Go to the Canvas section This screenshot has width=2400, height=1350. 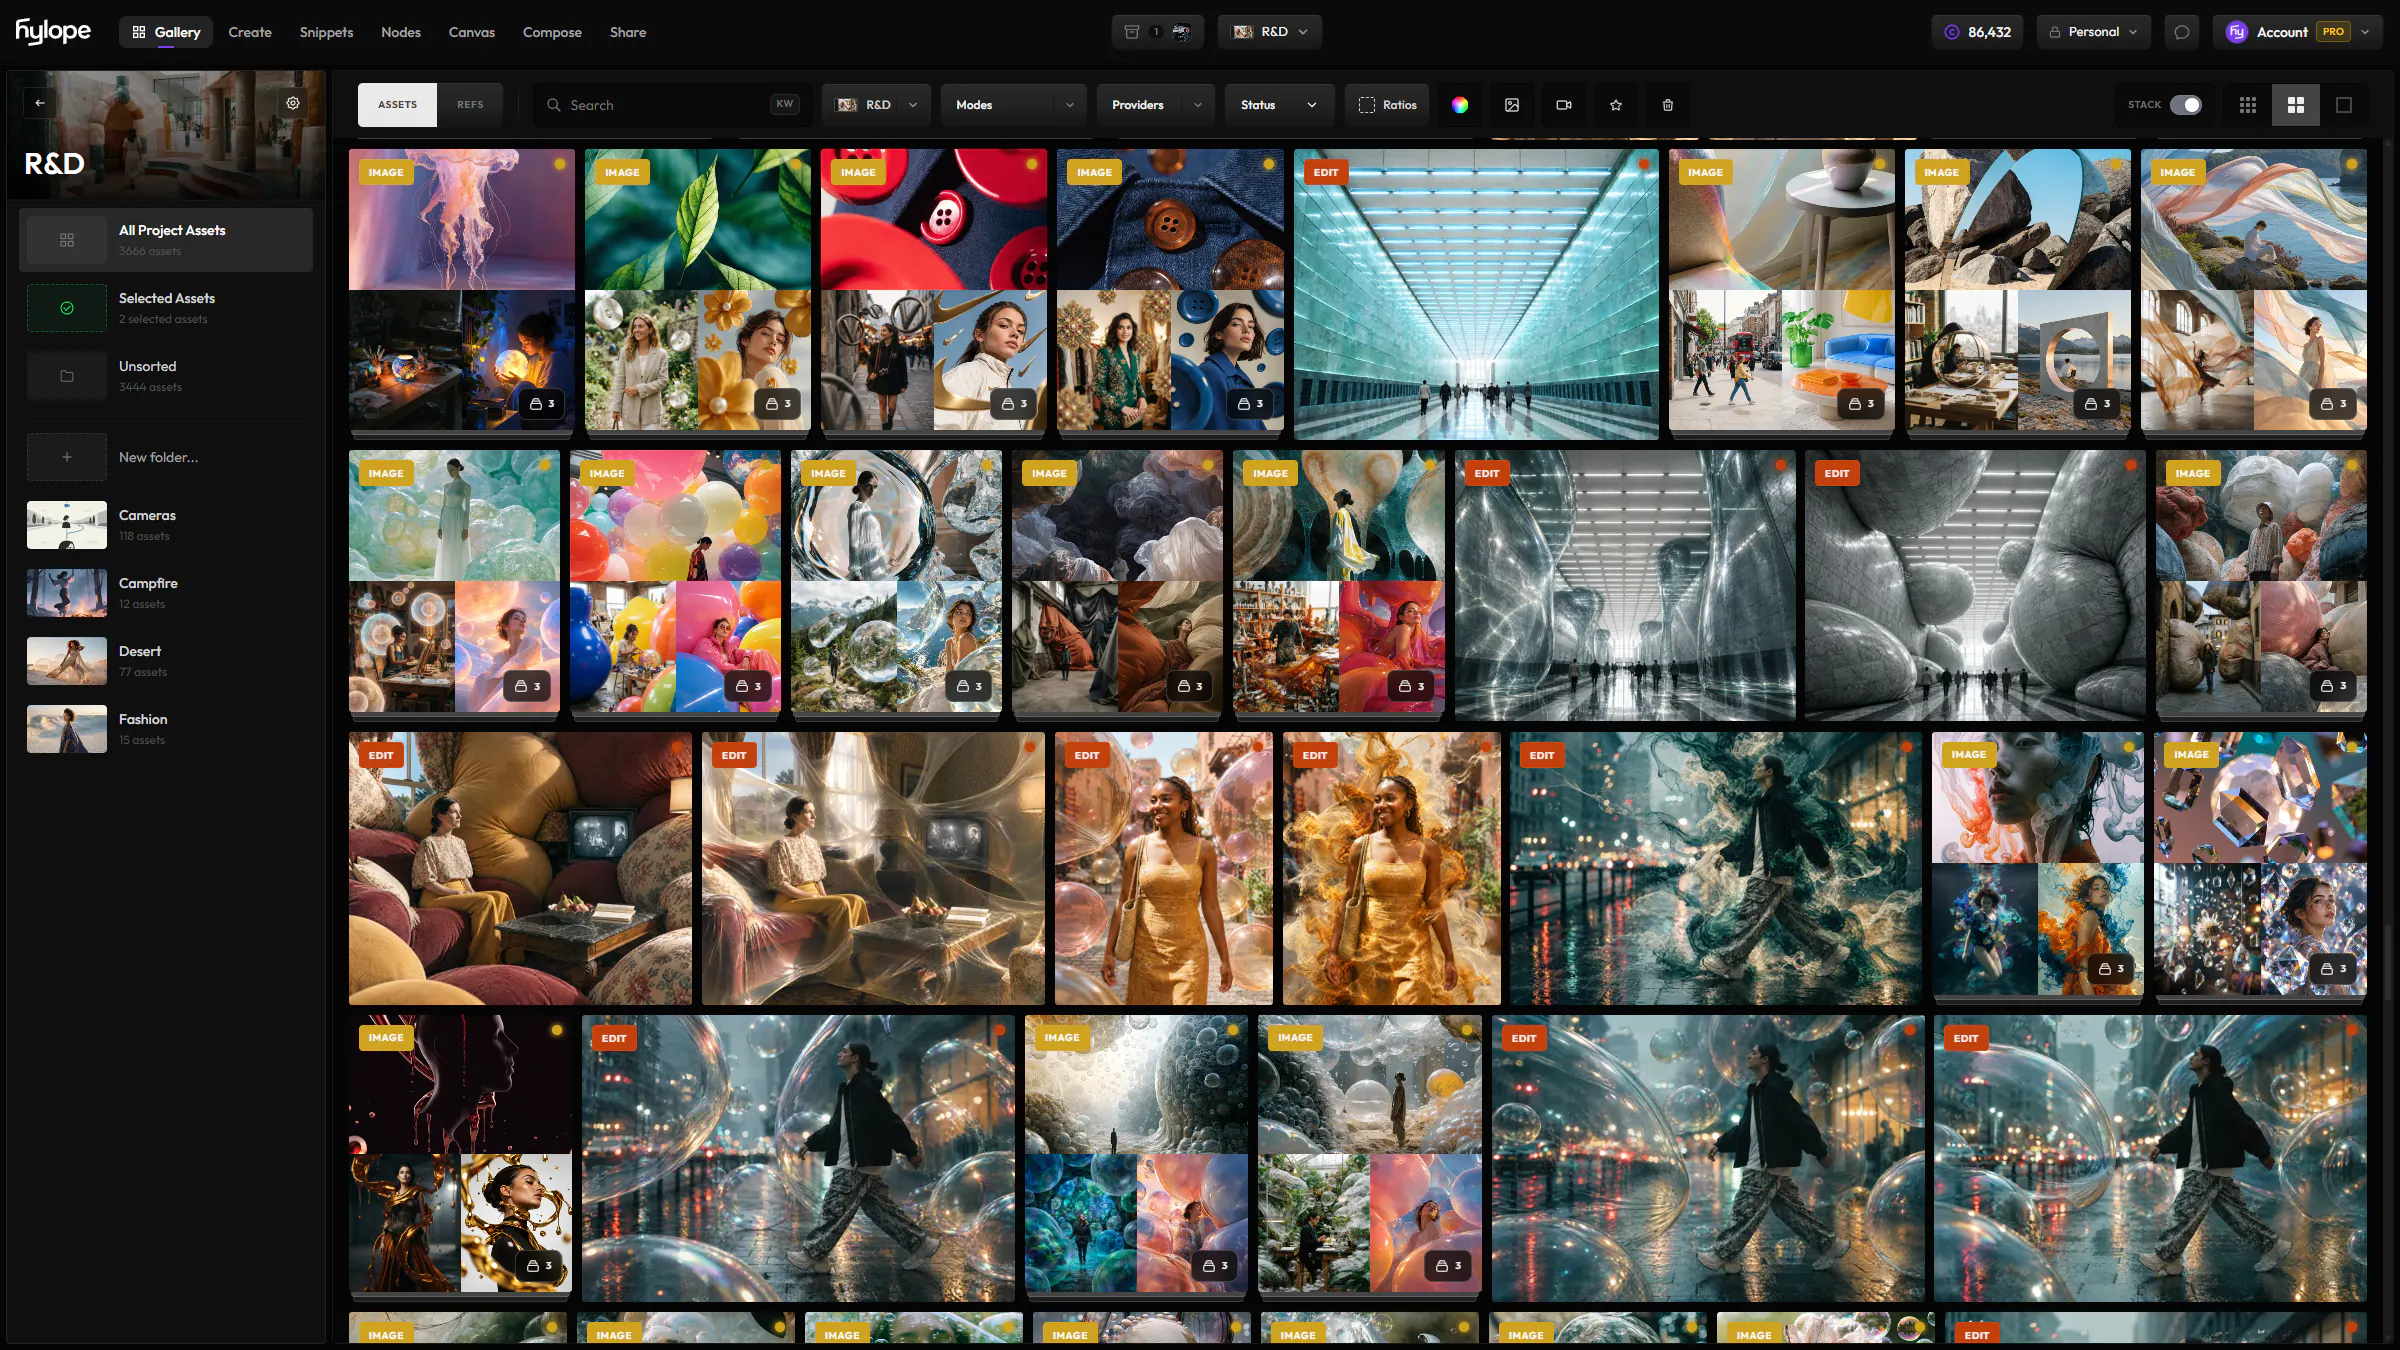[x=471, y=32]
